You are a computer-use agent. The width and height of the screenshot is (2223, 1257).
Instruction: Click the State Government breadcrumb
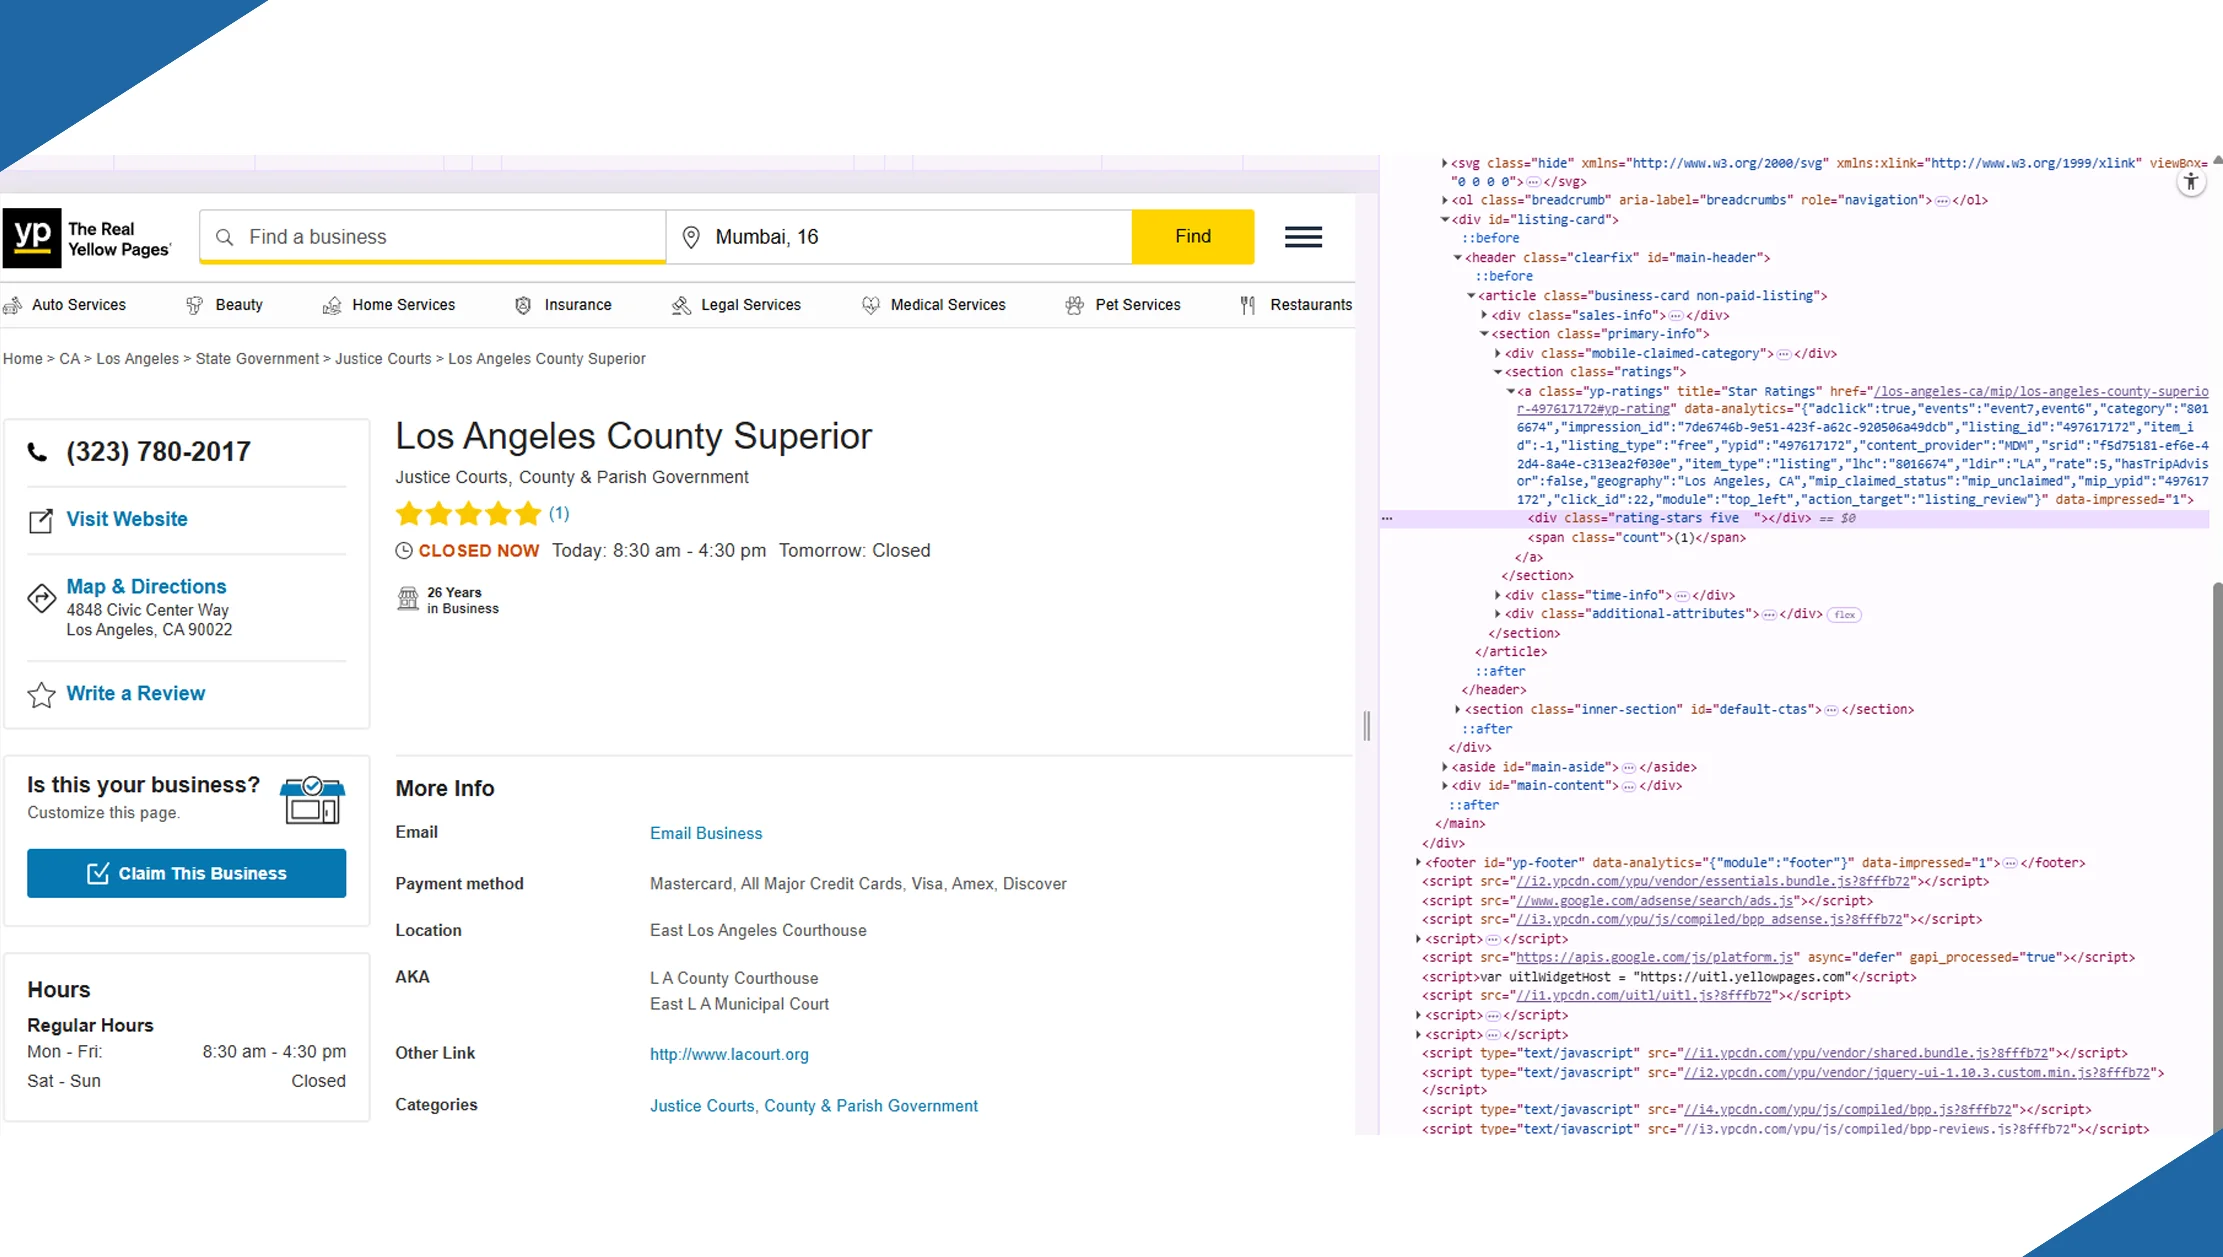(x=257, y=359)
